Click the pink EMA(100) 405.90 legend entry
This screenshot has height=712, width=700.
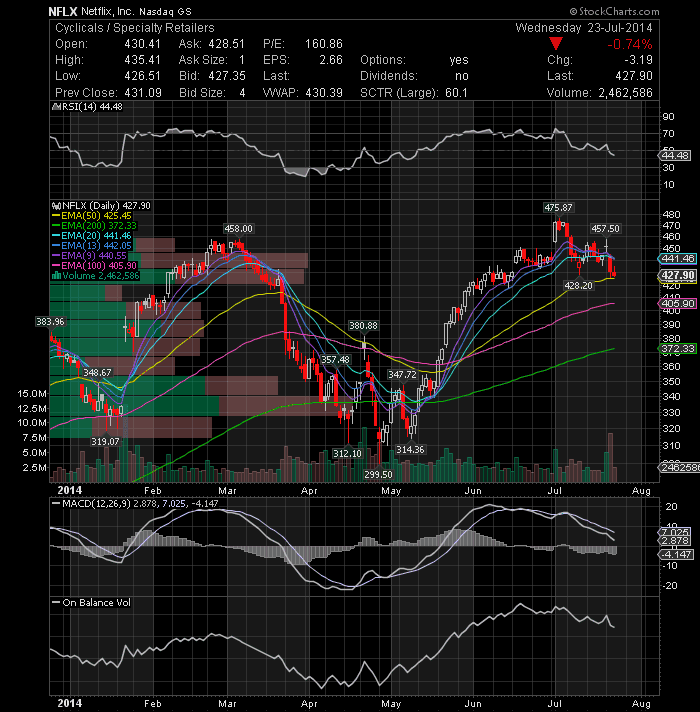94,266
